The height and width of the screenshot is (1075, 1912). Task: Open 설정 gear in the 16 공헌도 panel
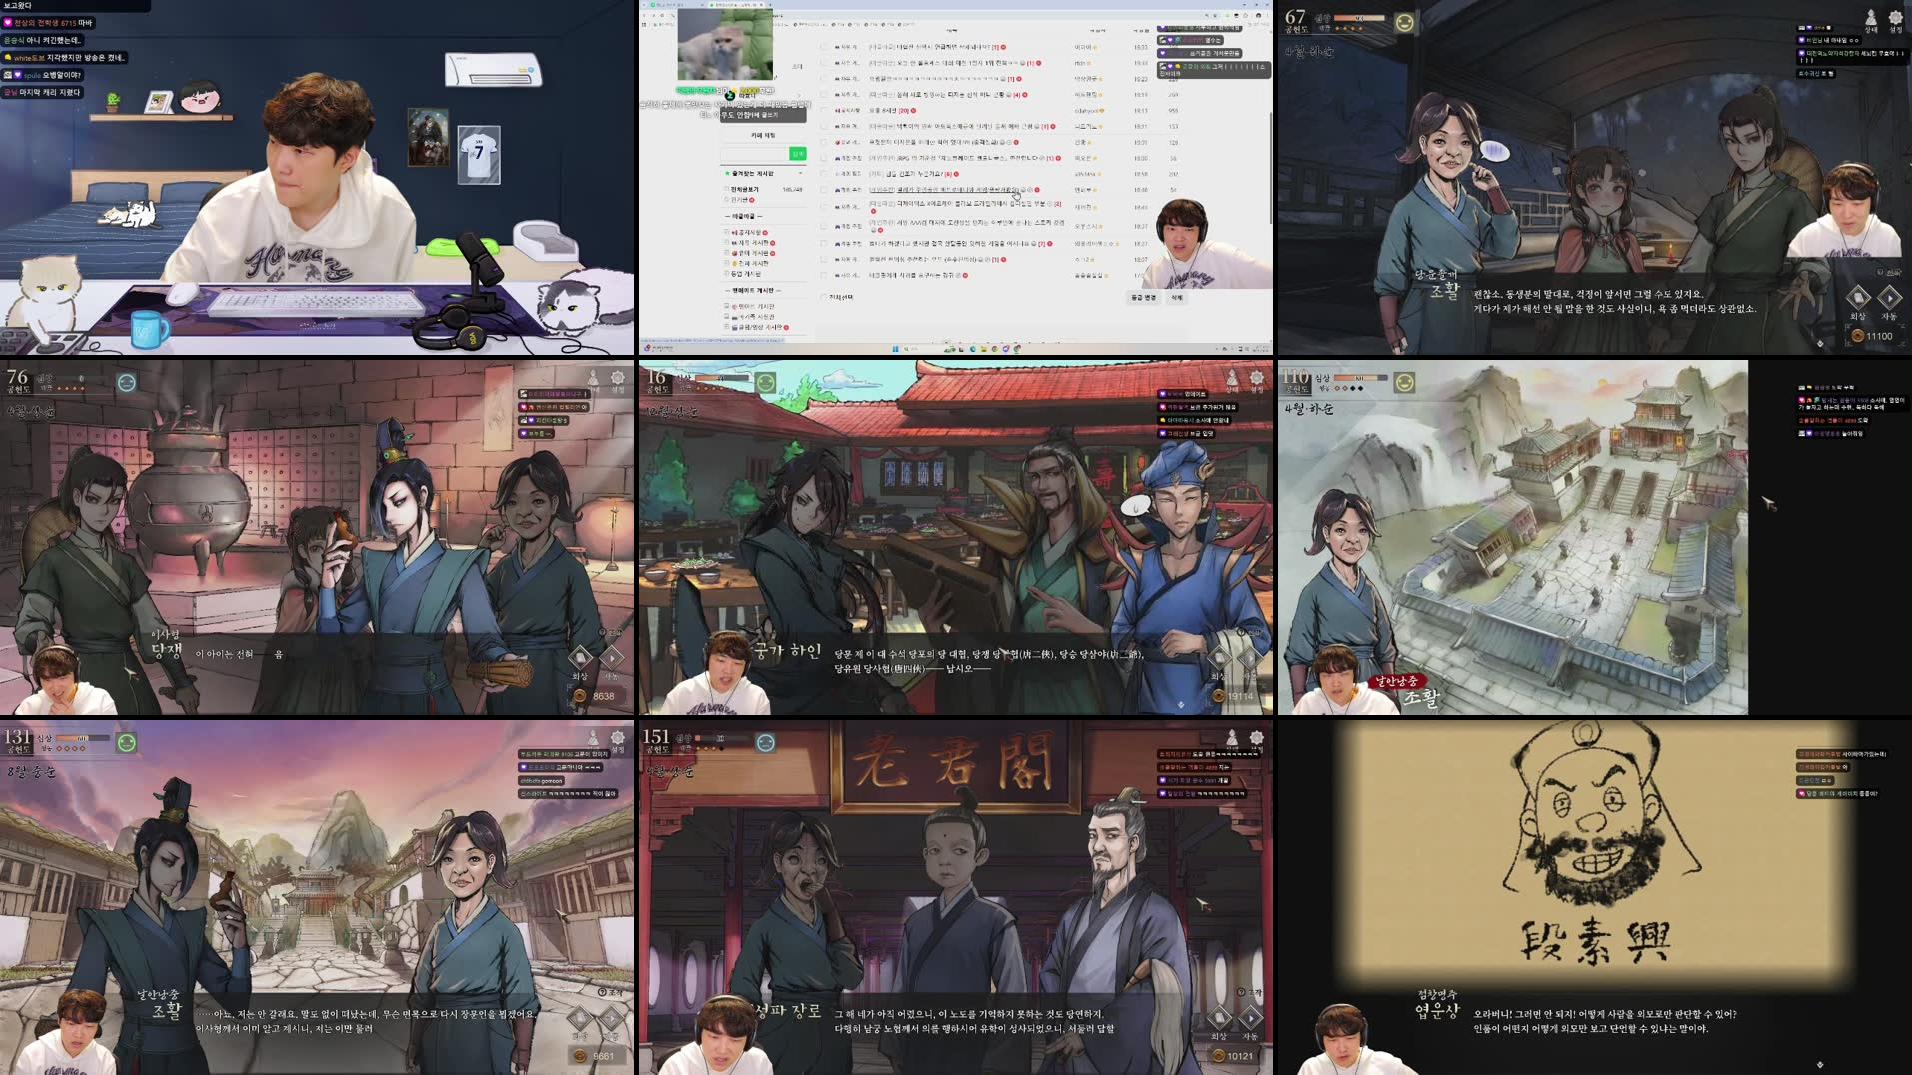coord(1257,381)
